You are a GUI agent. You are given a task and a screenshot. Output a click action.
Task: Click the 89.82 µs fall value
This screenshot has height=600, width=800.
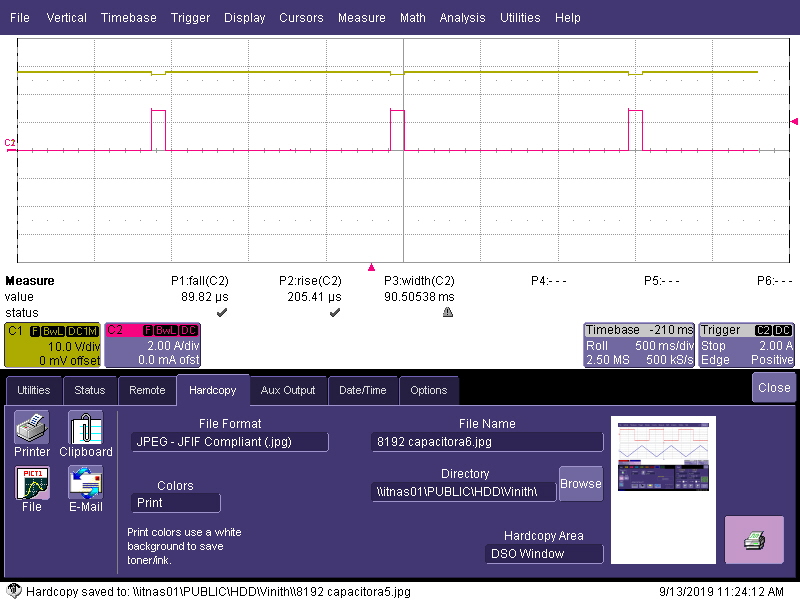click(205, 297)
